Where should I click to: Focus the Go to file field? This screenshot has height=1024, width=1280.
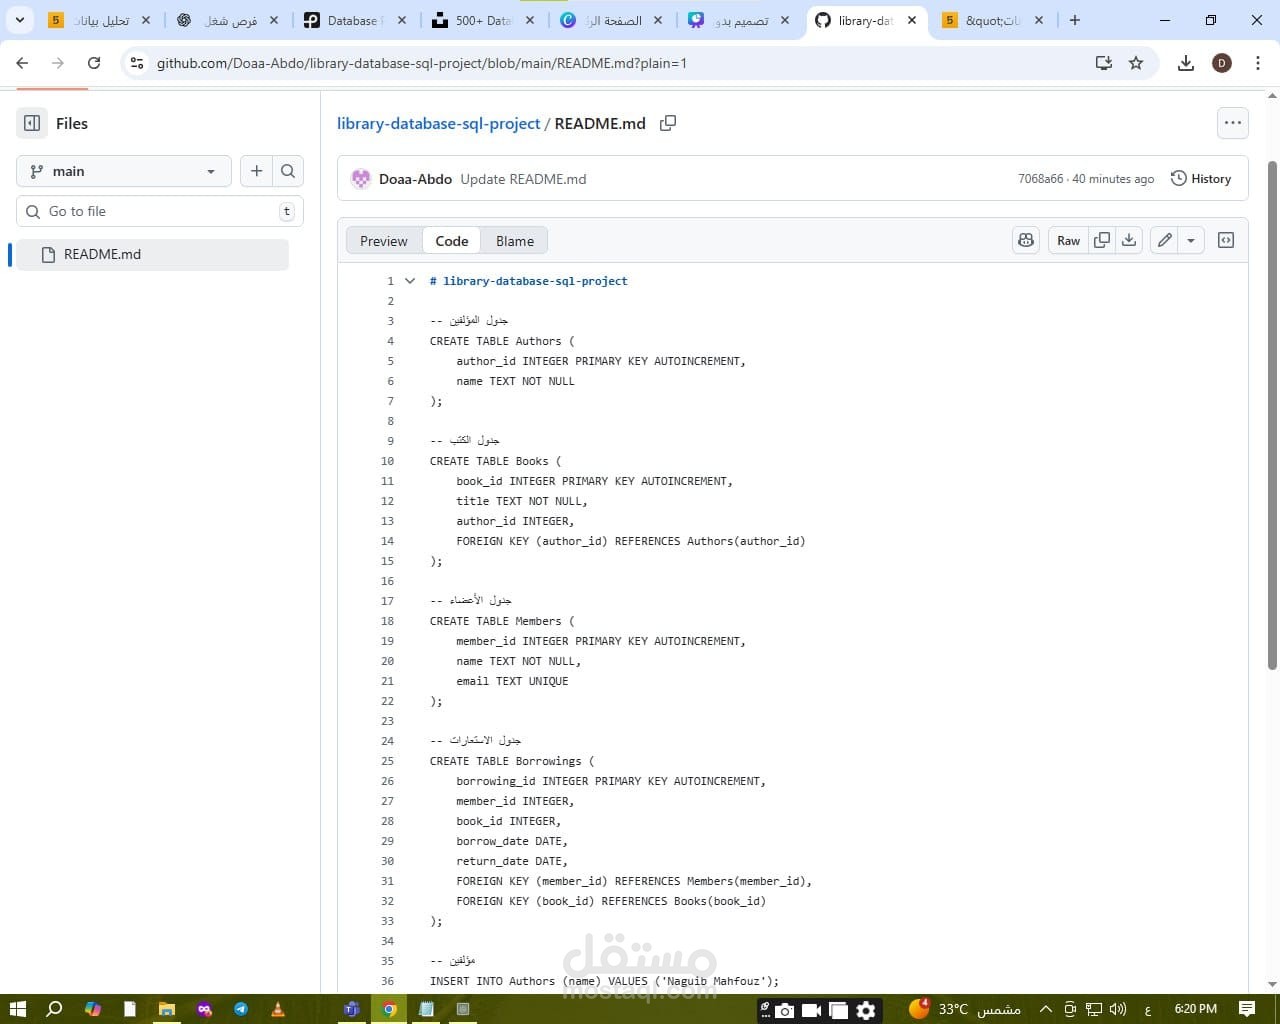point(160,211)
